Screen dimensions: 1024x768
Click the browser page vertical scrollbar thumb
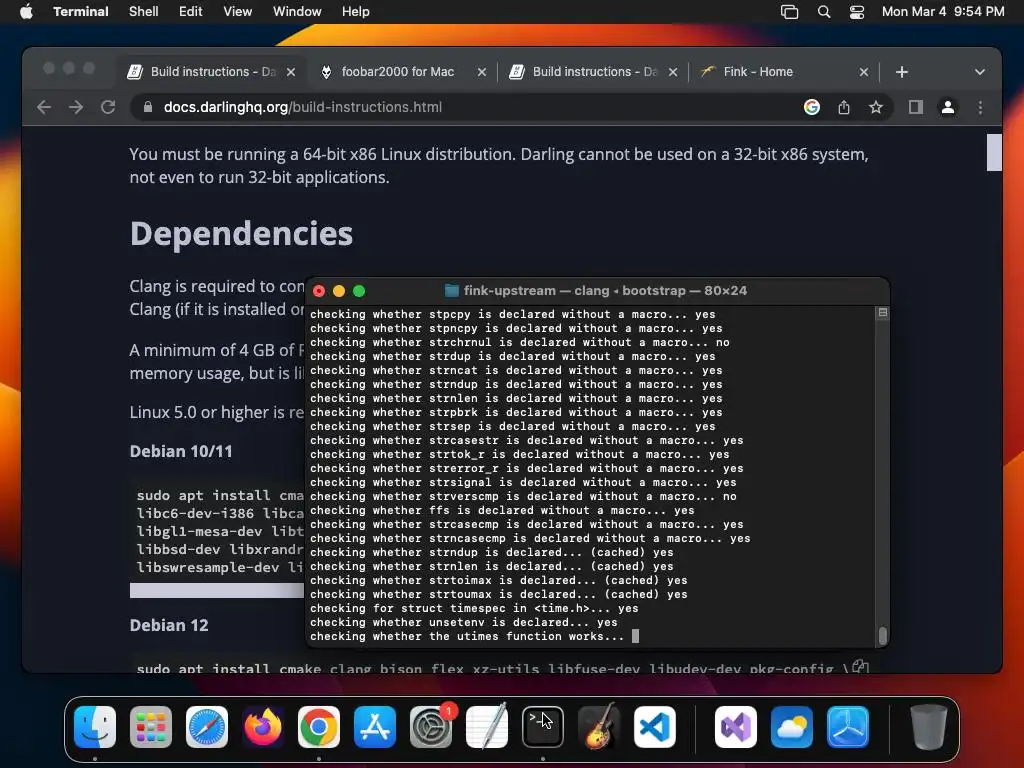tap(994, 152)
